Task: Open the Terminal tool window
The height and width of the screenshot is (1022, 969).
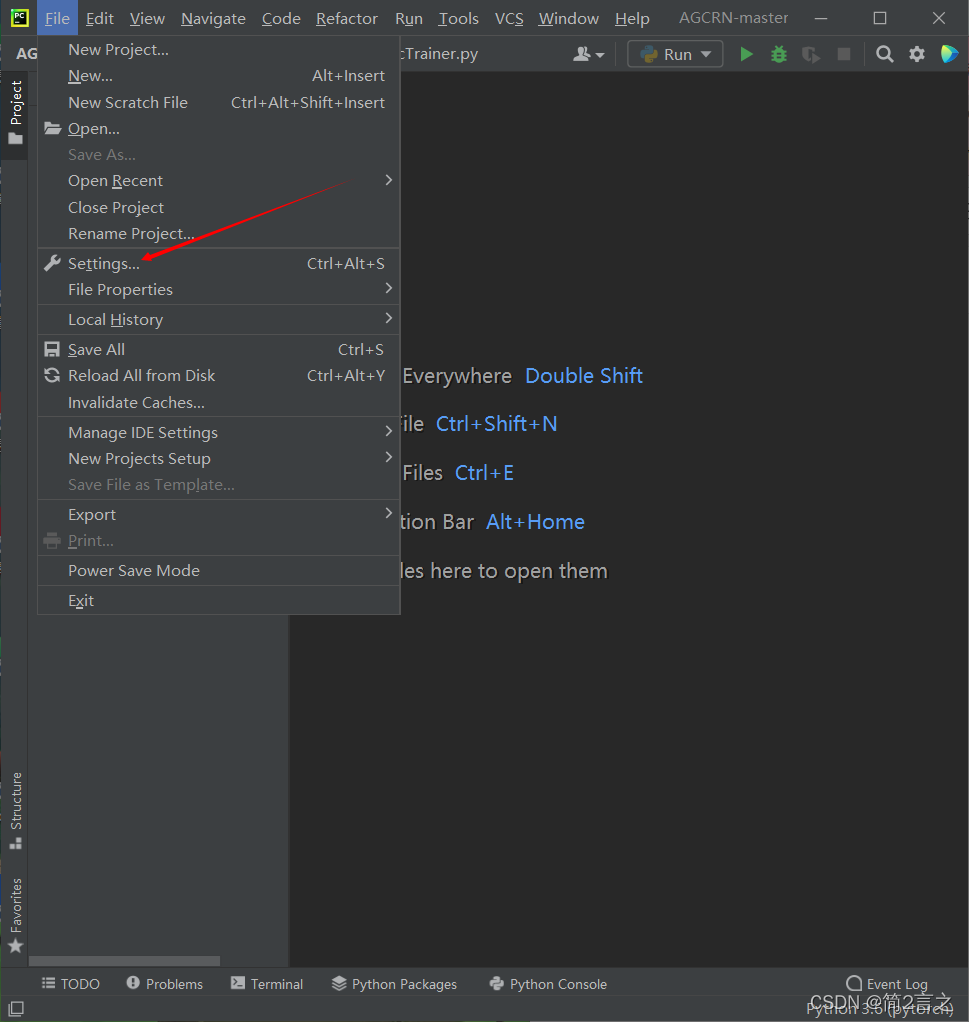Action: [267, 984]
